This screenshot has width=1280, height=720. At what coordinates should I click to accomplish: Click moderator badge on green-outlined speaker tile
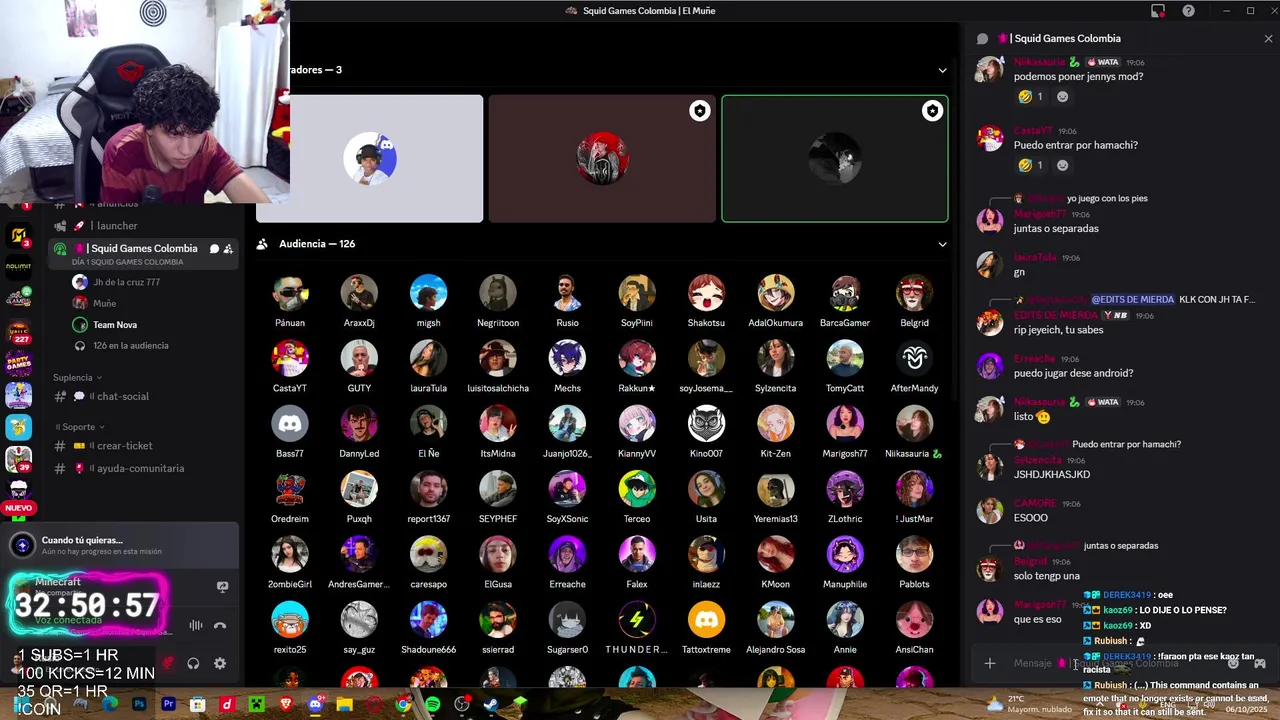click(932, 111)
